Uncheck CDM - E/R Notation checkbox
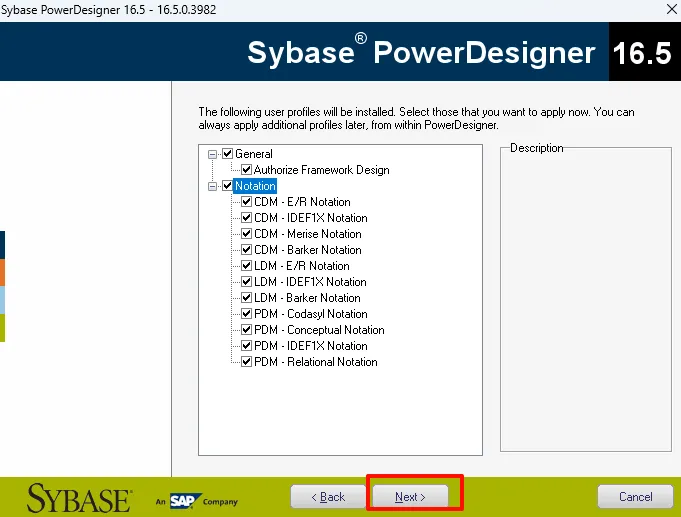Image resolution: width=681 pixels, height=517 pixels. tap(247, 202)
